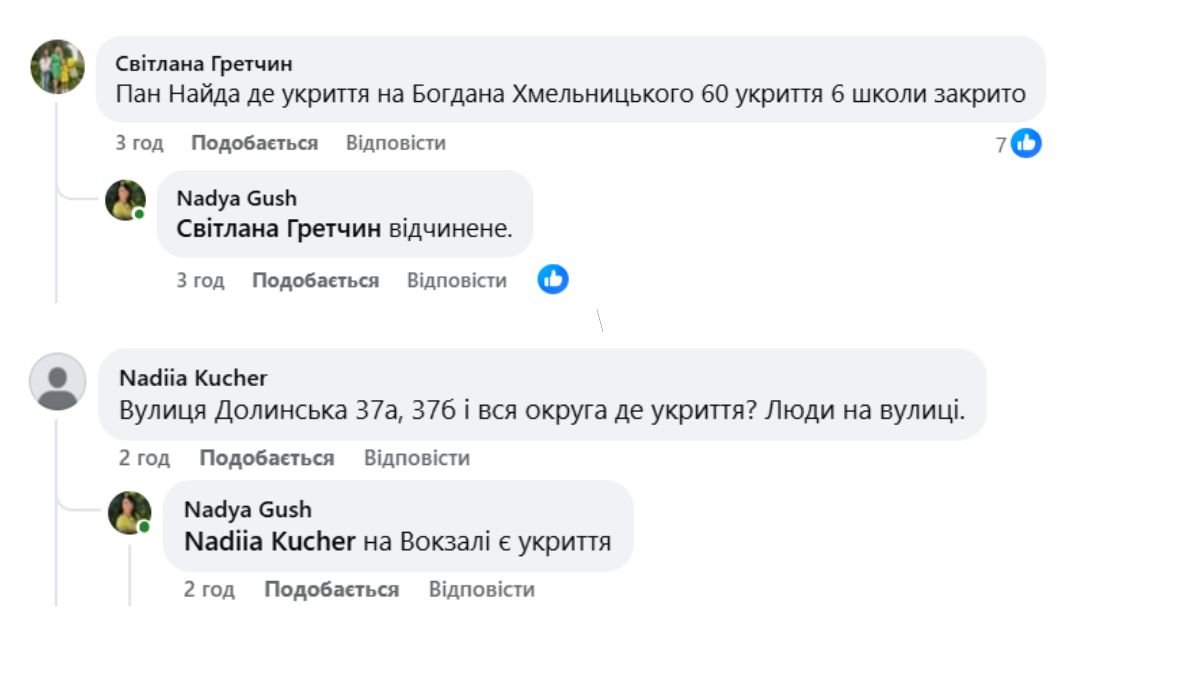Reply to Nadya Gush's "відчинене" comment
This screenshot has height=675, width=1200.
(456, 280)
